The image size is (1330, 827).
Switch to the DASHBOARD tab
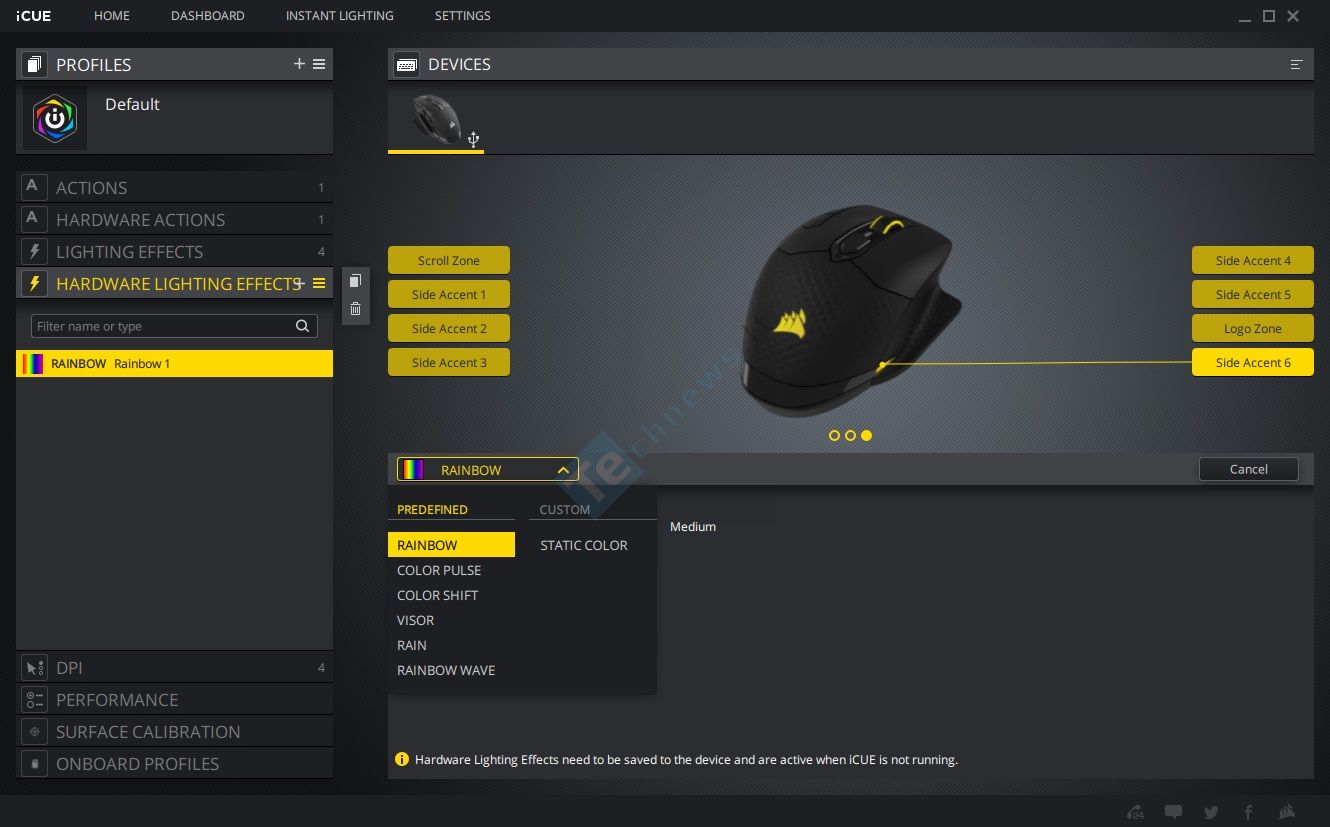[208, 16]
